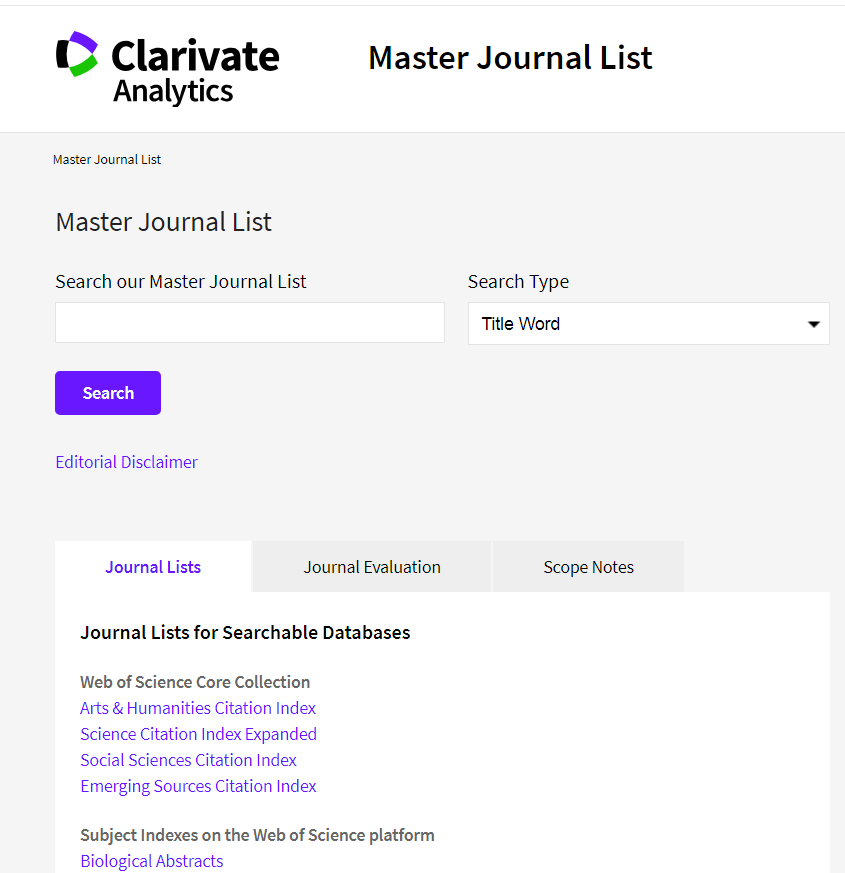
Task: Open the Search Type dropdown
Action: click(x=649, y=323)
